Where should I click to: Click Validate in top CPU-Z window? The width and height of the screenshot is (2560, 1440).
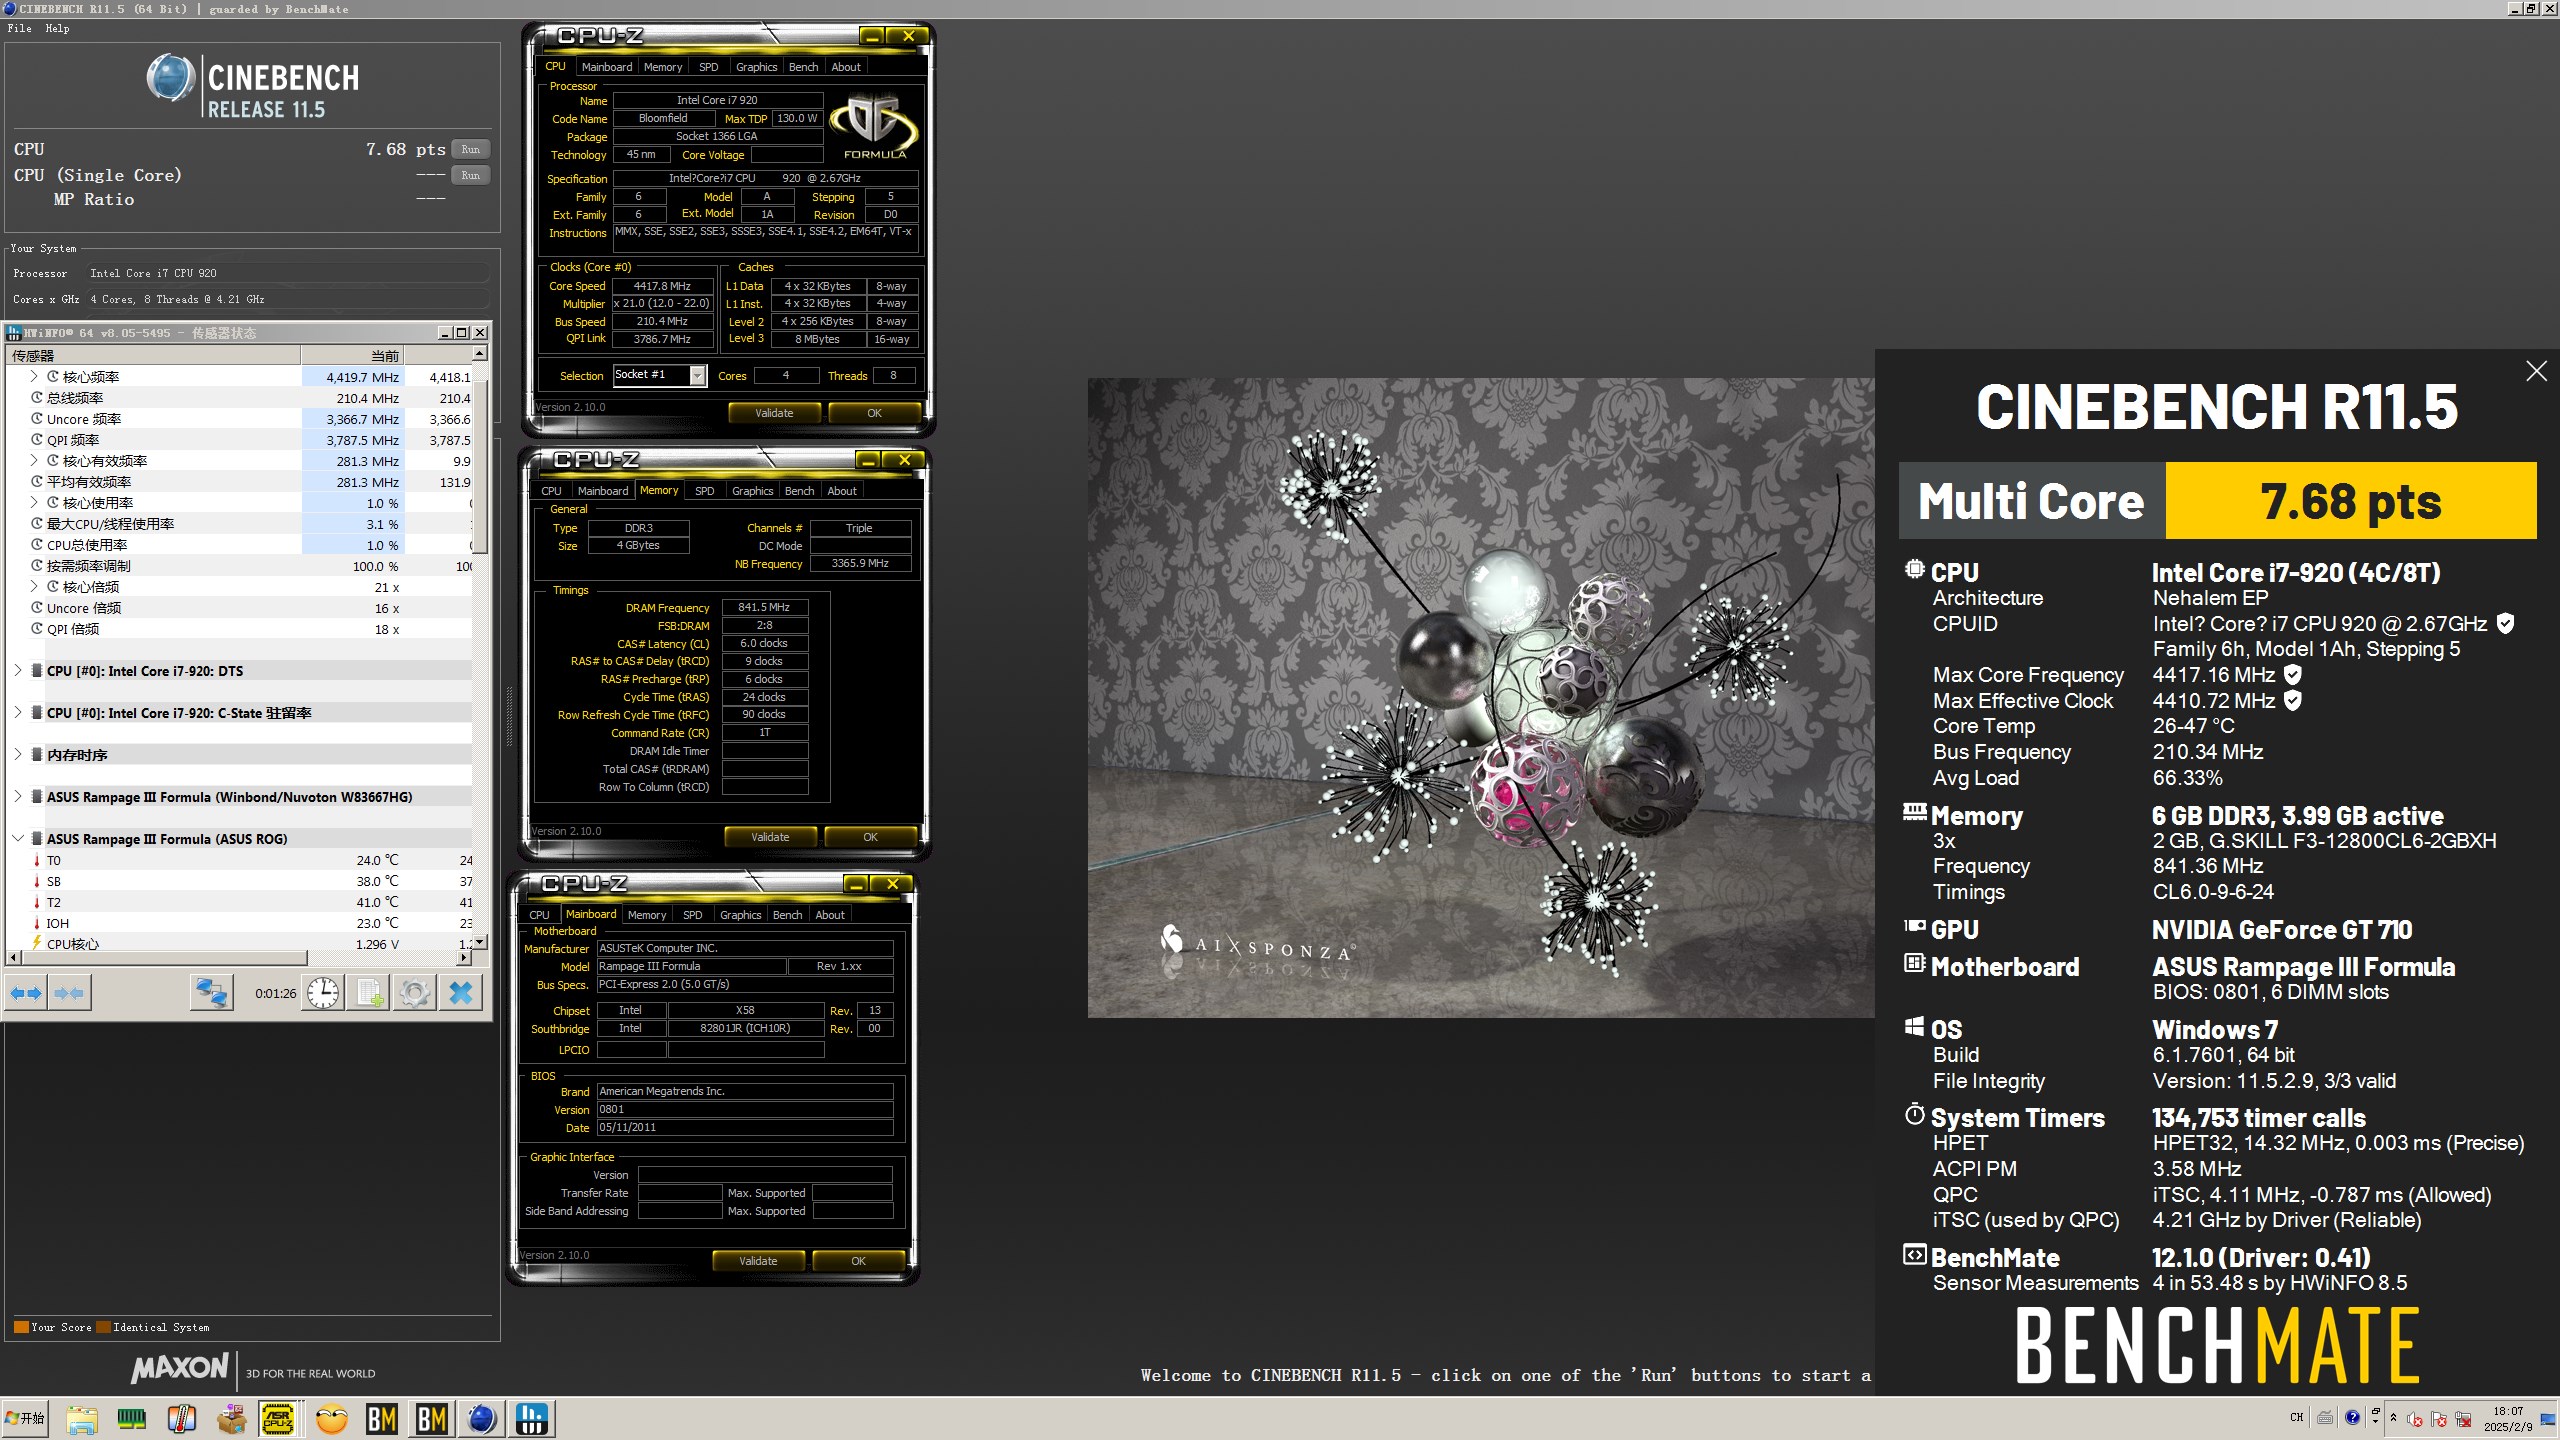774,413
